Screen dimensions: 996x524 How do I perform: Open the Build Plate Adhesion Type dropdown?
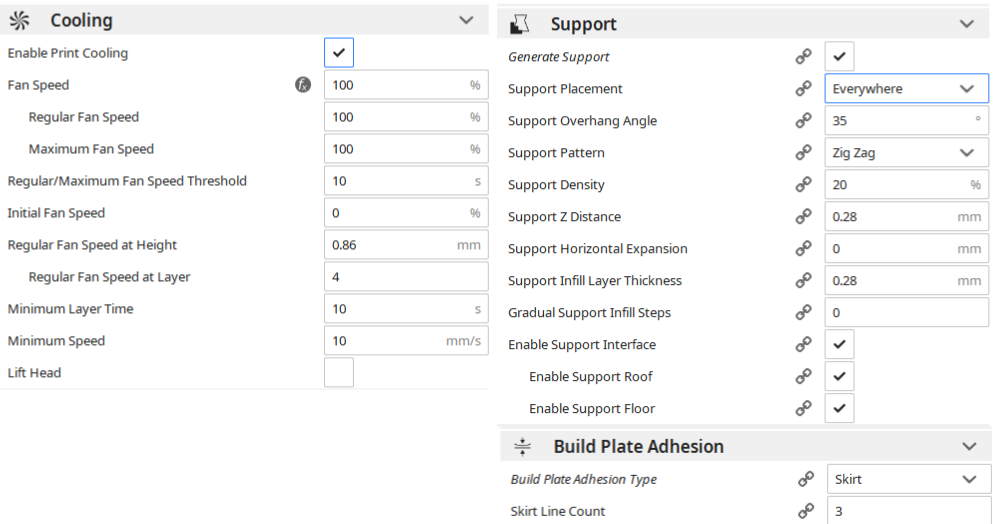906,479
